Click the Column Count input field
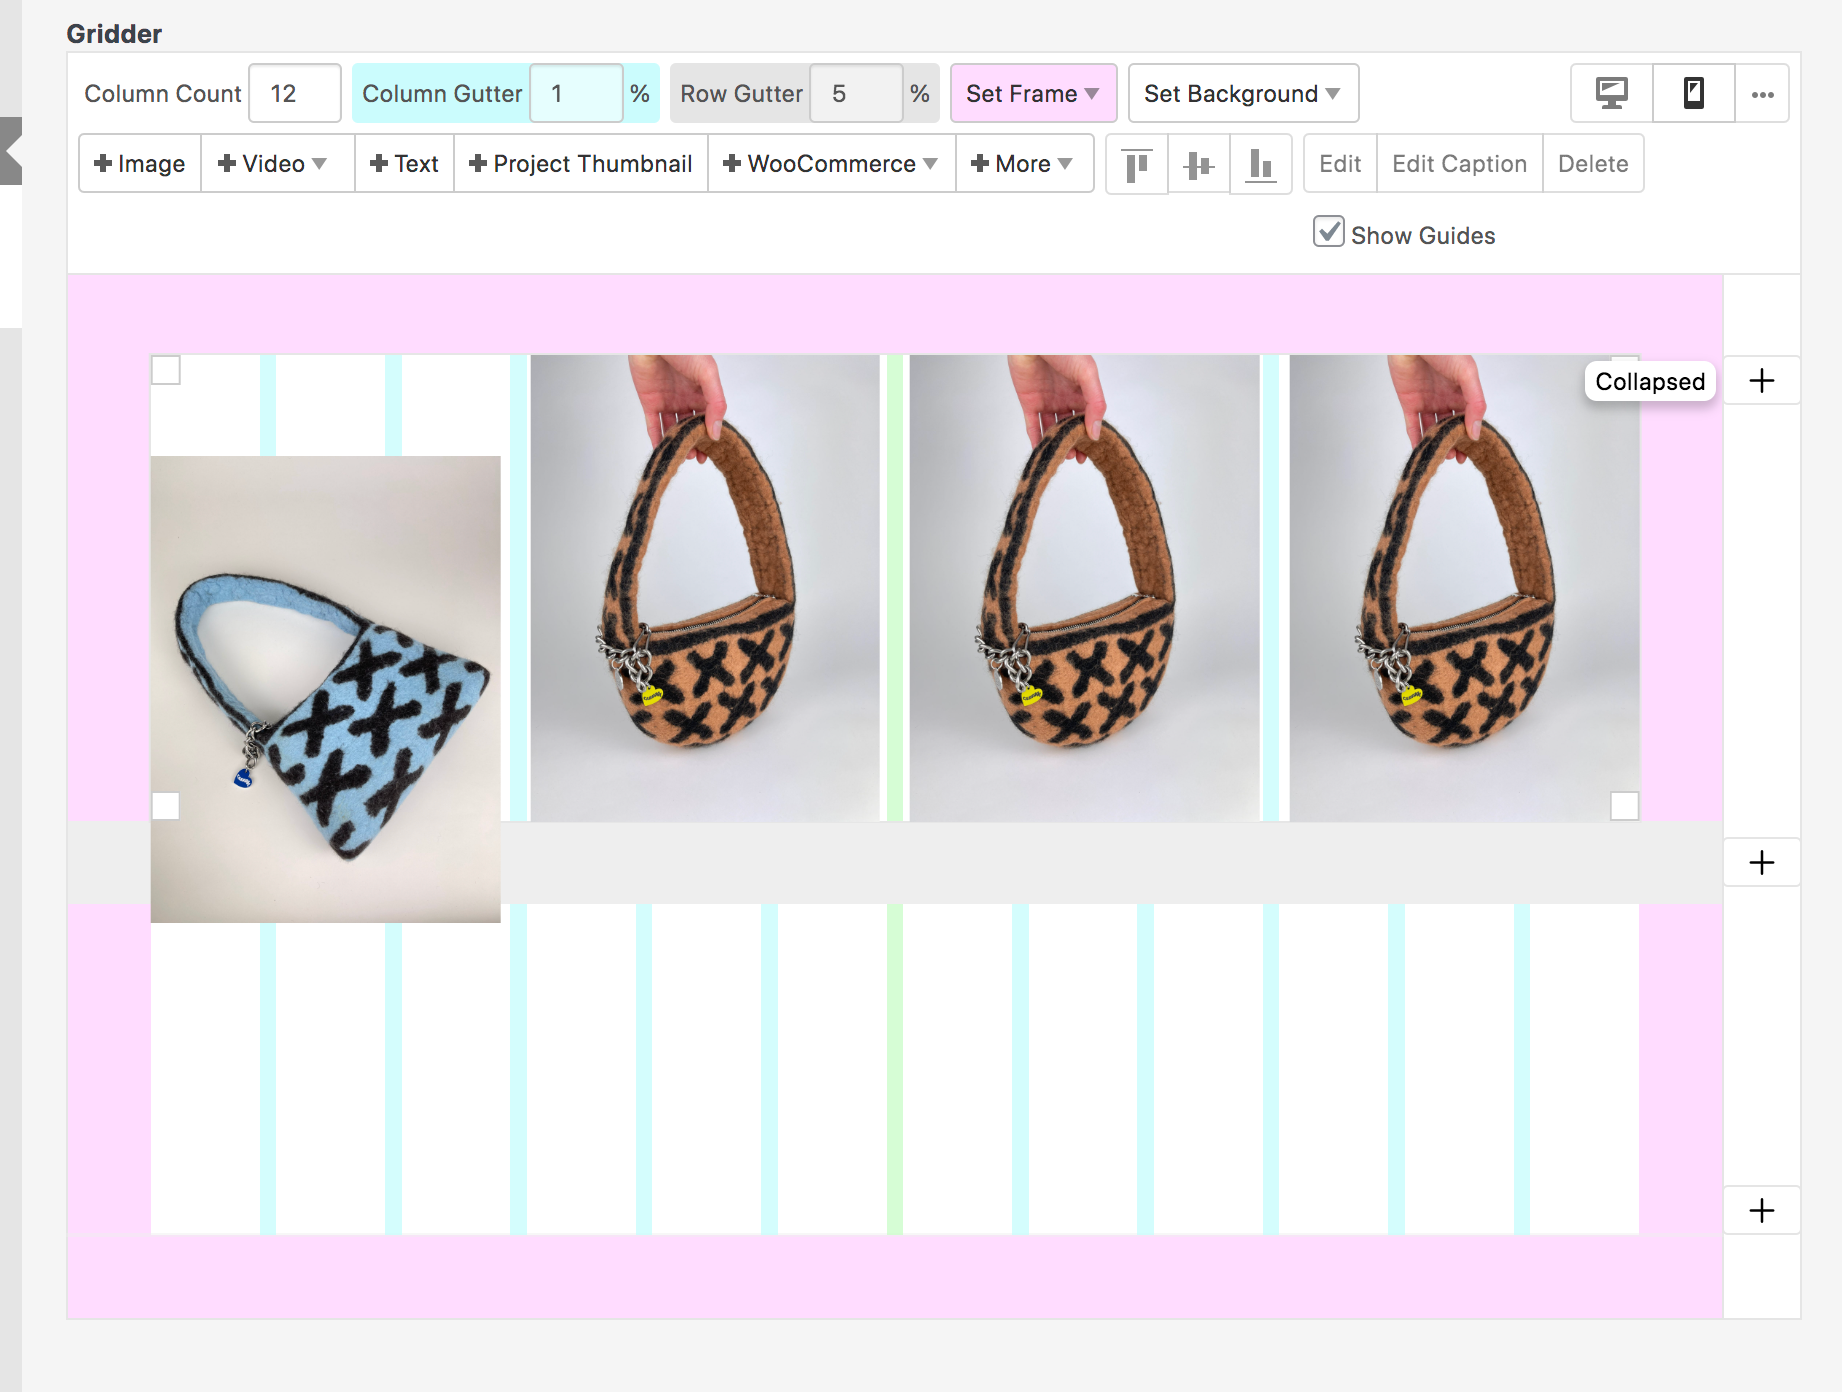 click(x=294, y=94)
